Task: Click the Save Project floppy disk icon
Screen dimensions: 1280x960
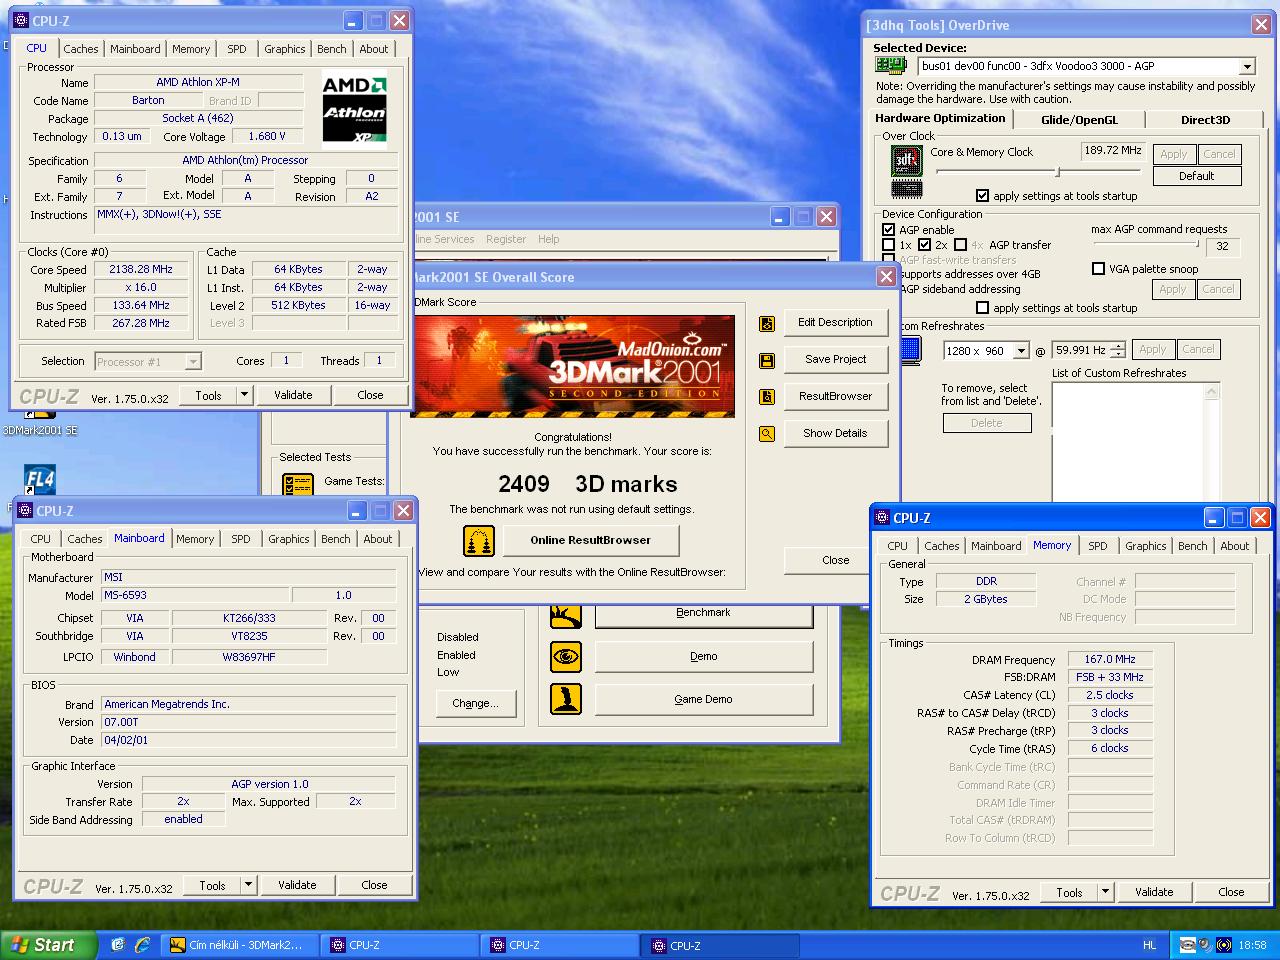Action: coord(767,360)
